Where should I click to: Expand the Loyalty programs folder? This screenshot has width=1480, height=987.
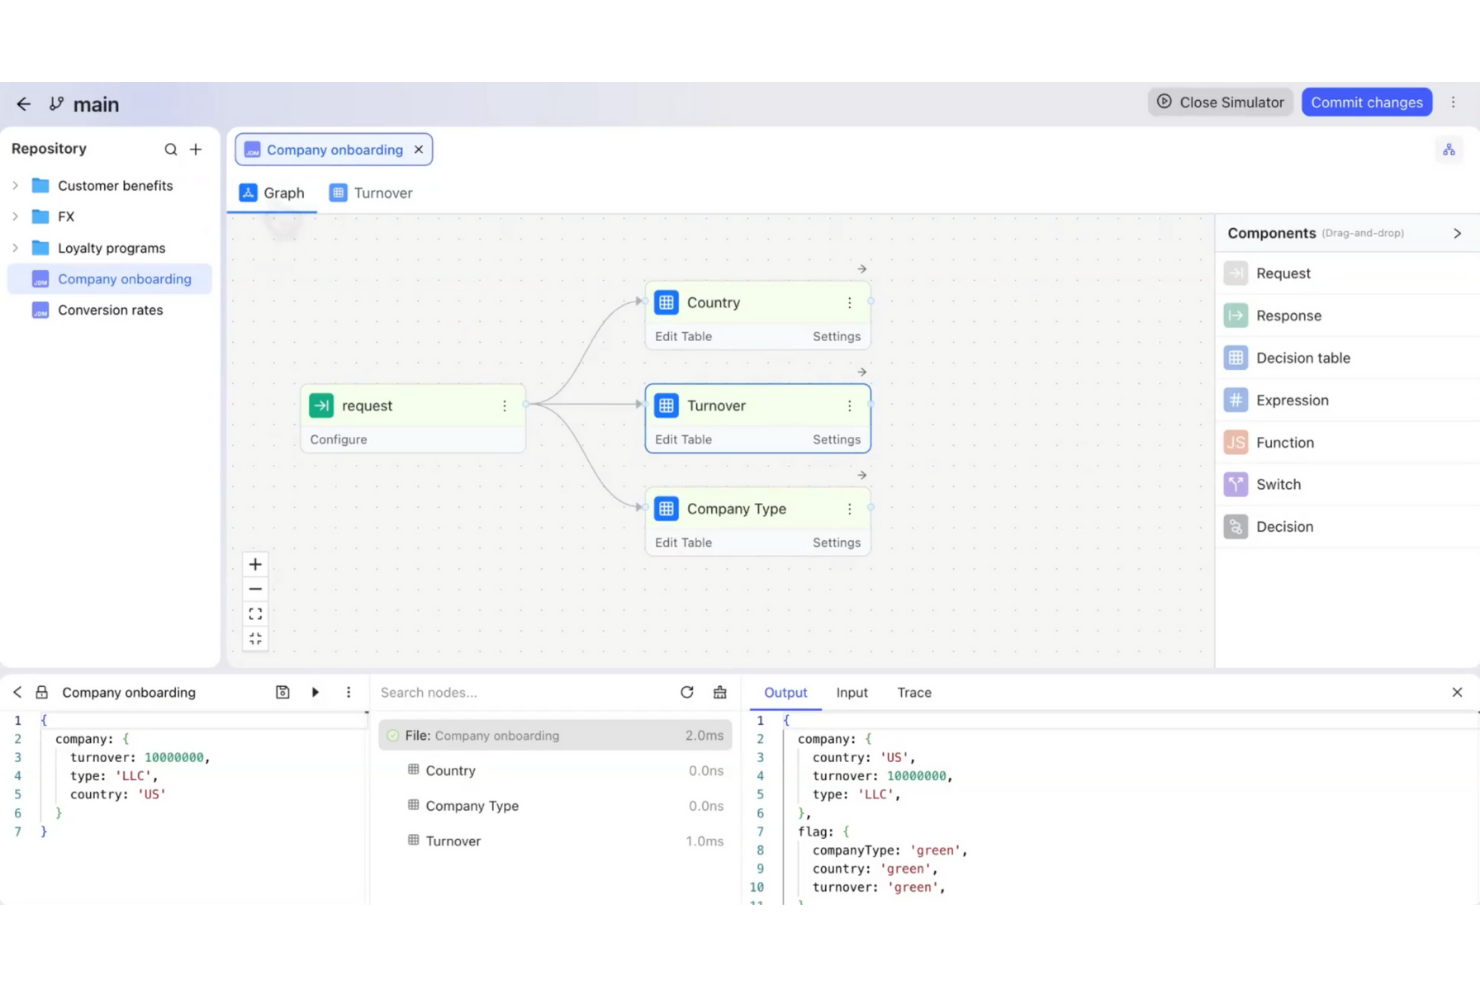15,247
